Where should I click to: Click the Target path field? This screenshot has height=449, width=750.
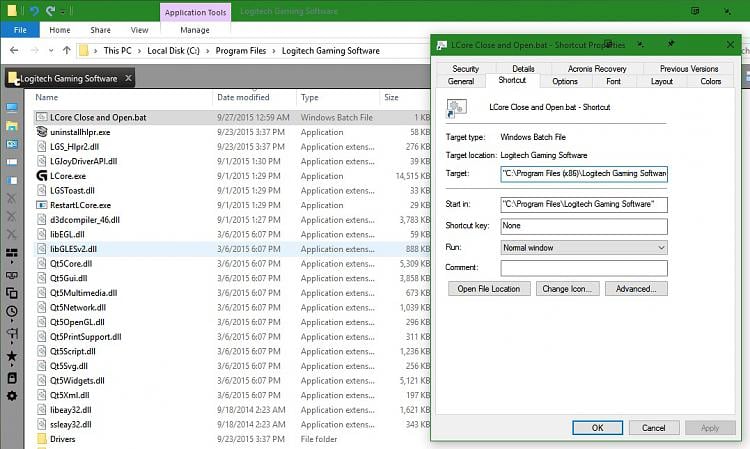tap(584, 174)
